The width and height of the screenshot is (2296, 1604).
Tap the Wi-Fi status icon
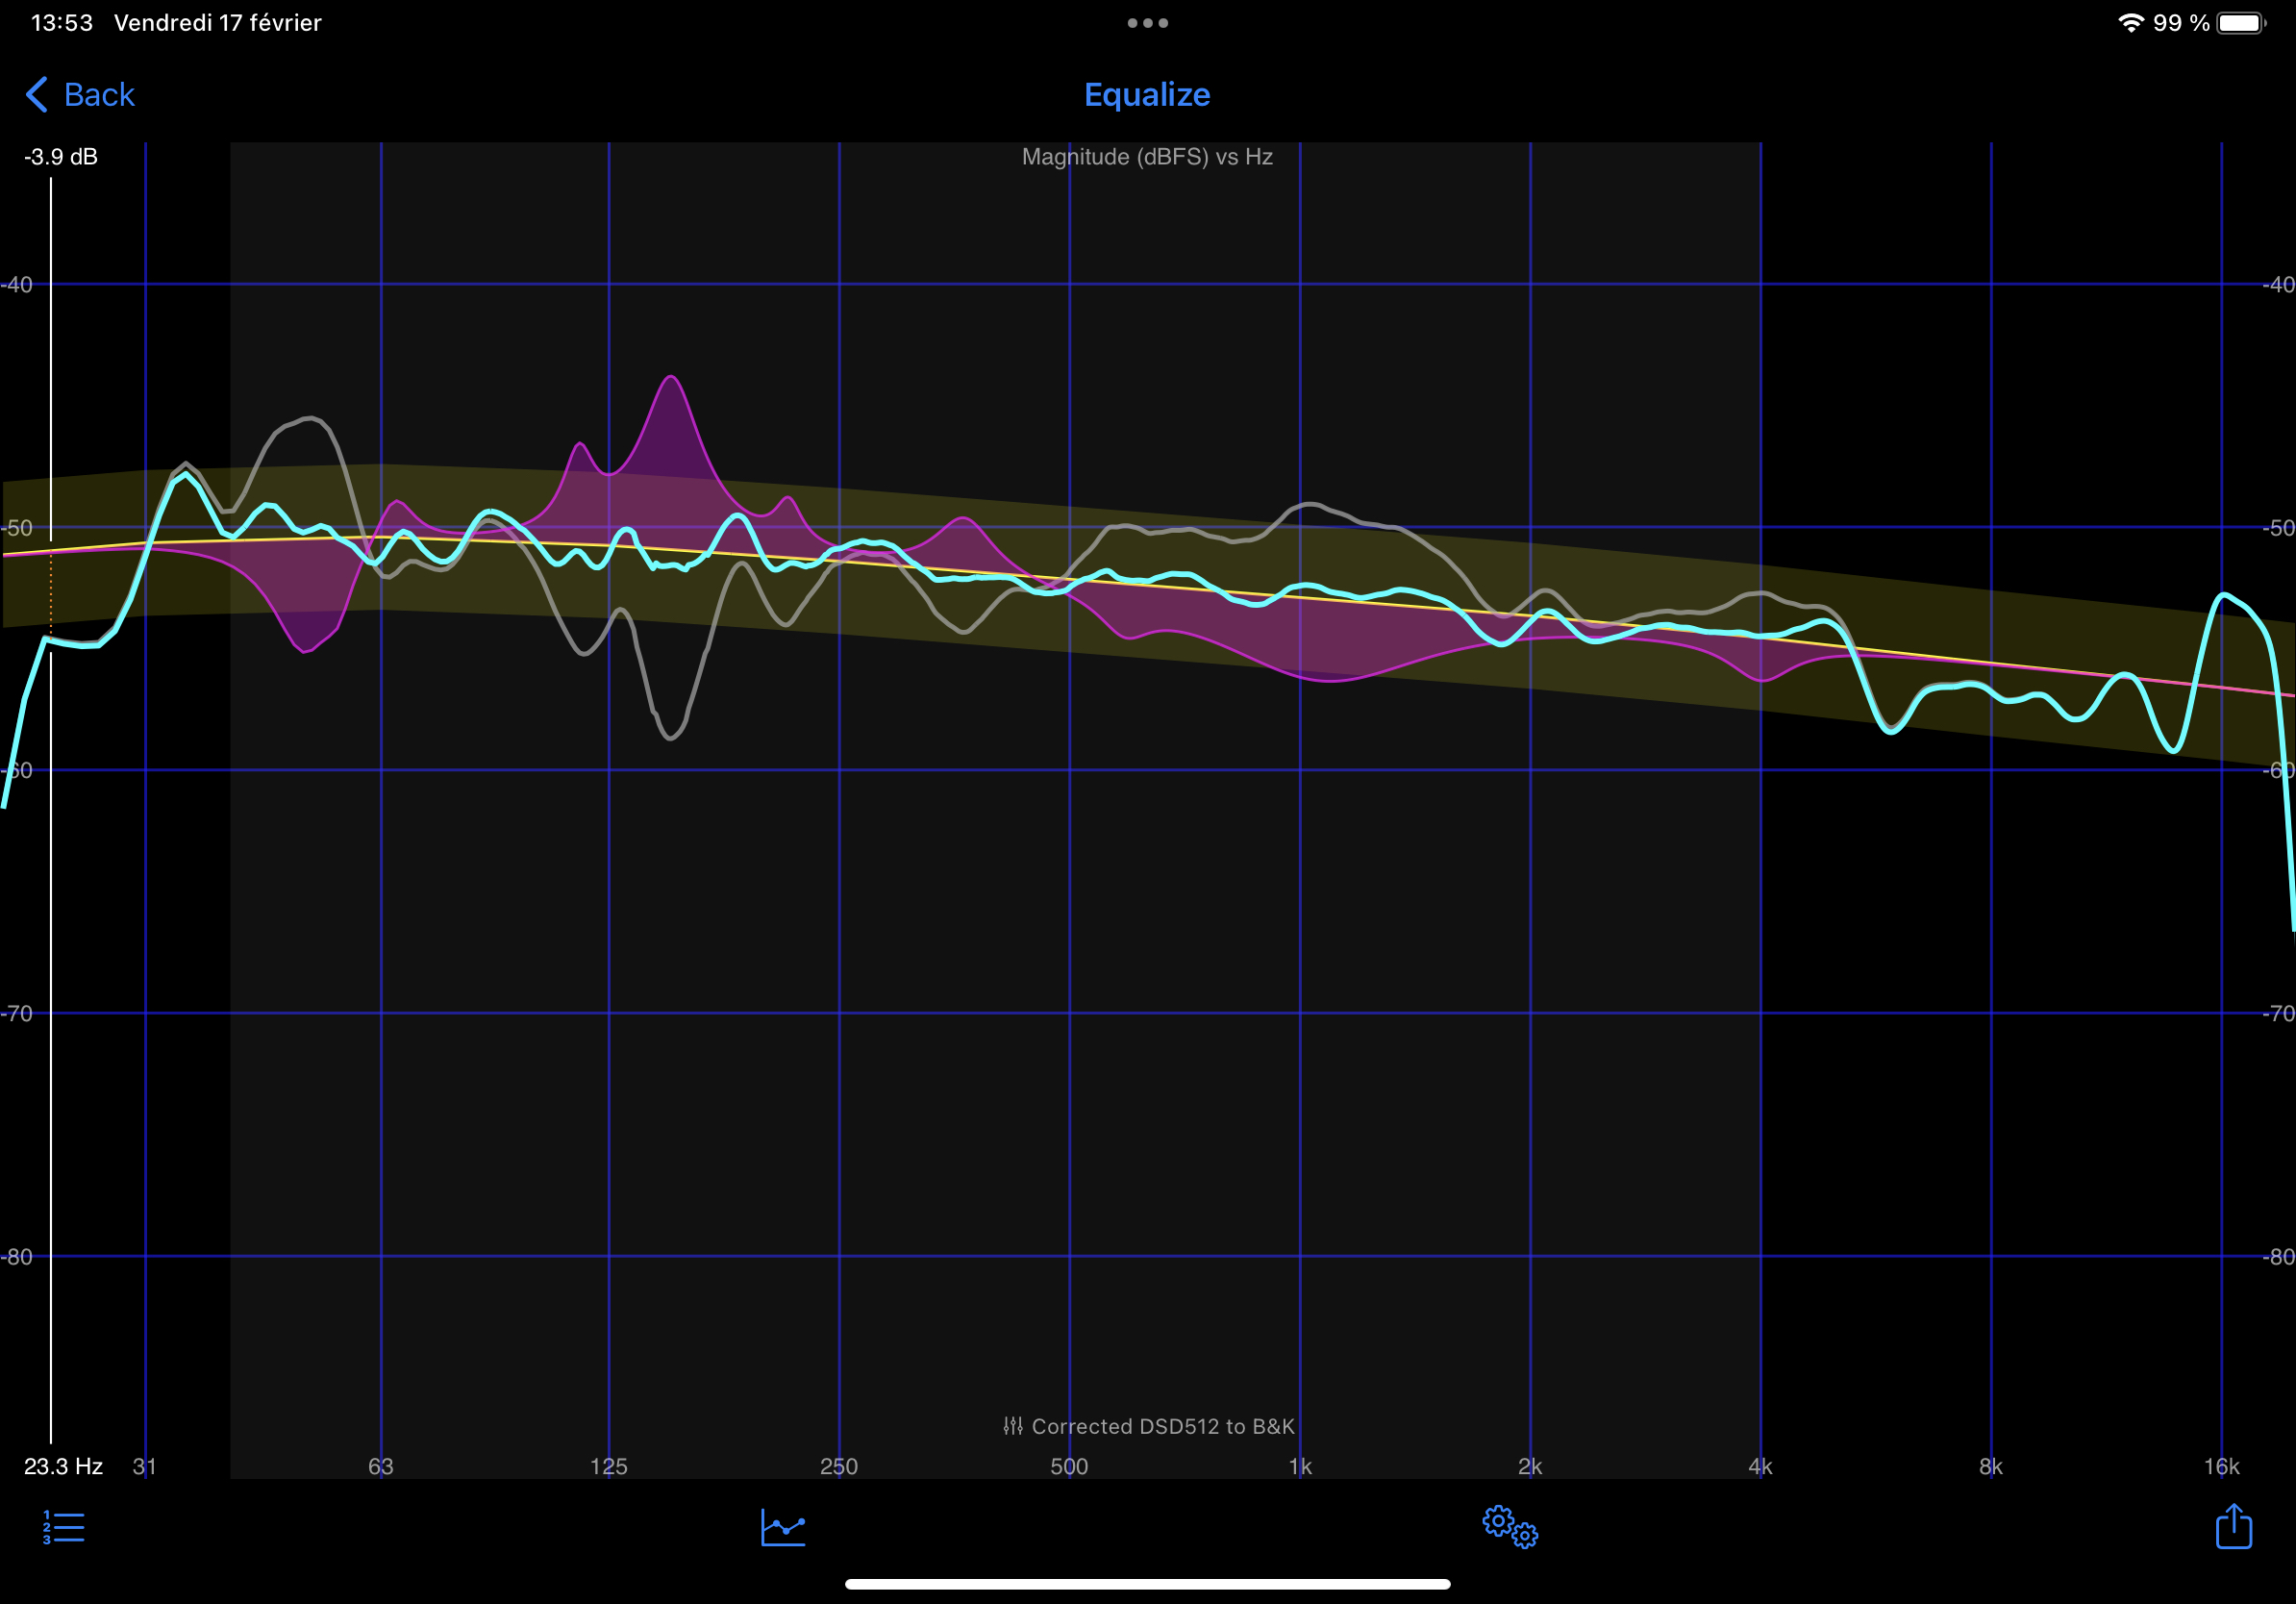coord(2130,23)
